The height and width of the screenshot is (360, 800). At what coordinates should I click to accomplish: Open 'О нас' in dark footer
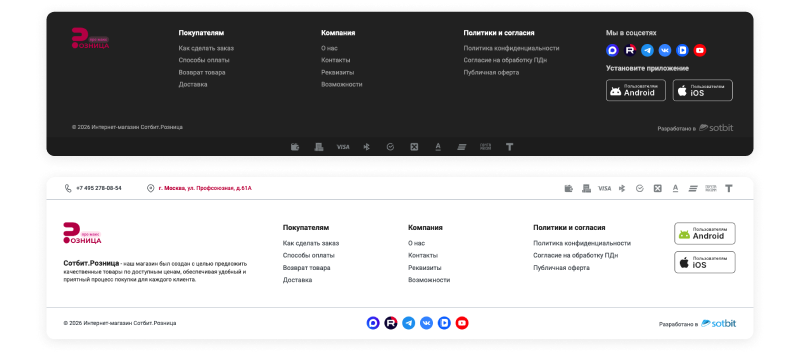[329, 48]
